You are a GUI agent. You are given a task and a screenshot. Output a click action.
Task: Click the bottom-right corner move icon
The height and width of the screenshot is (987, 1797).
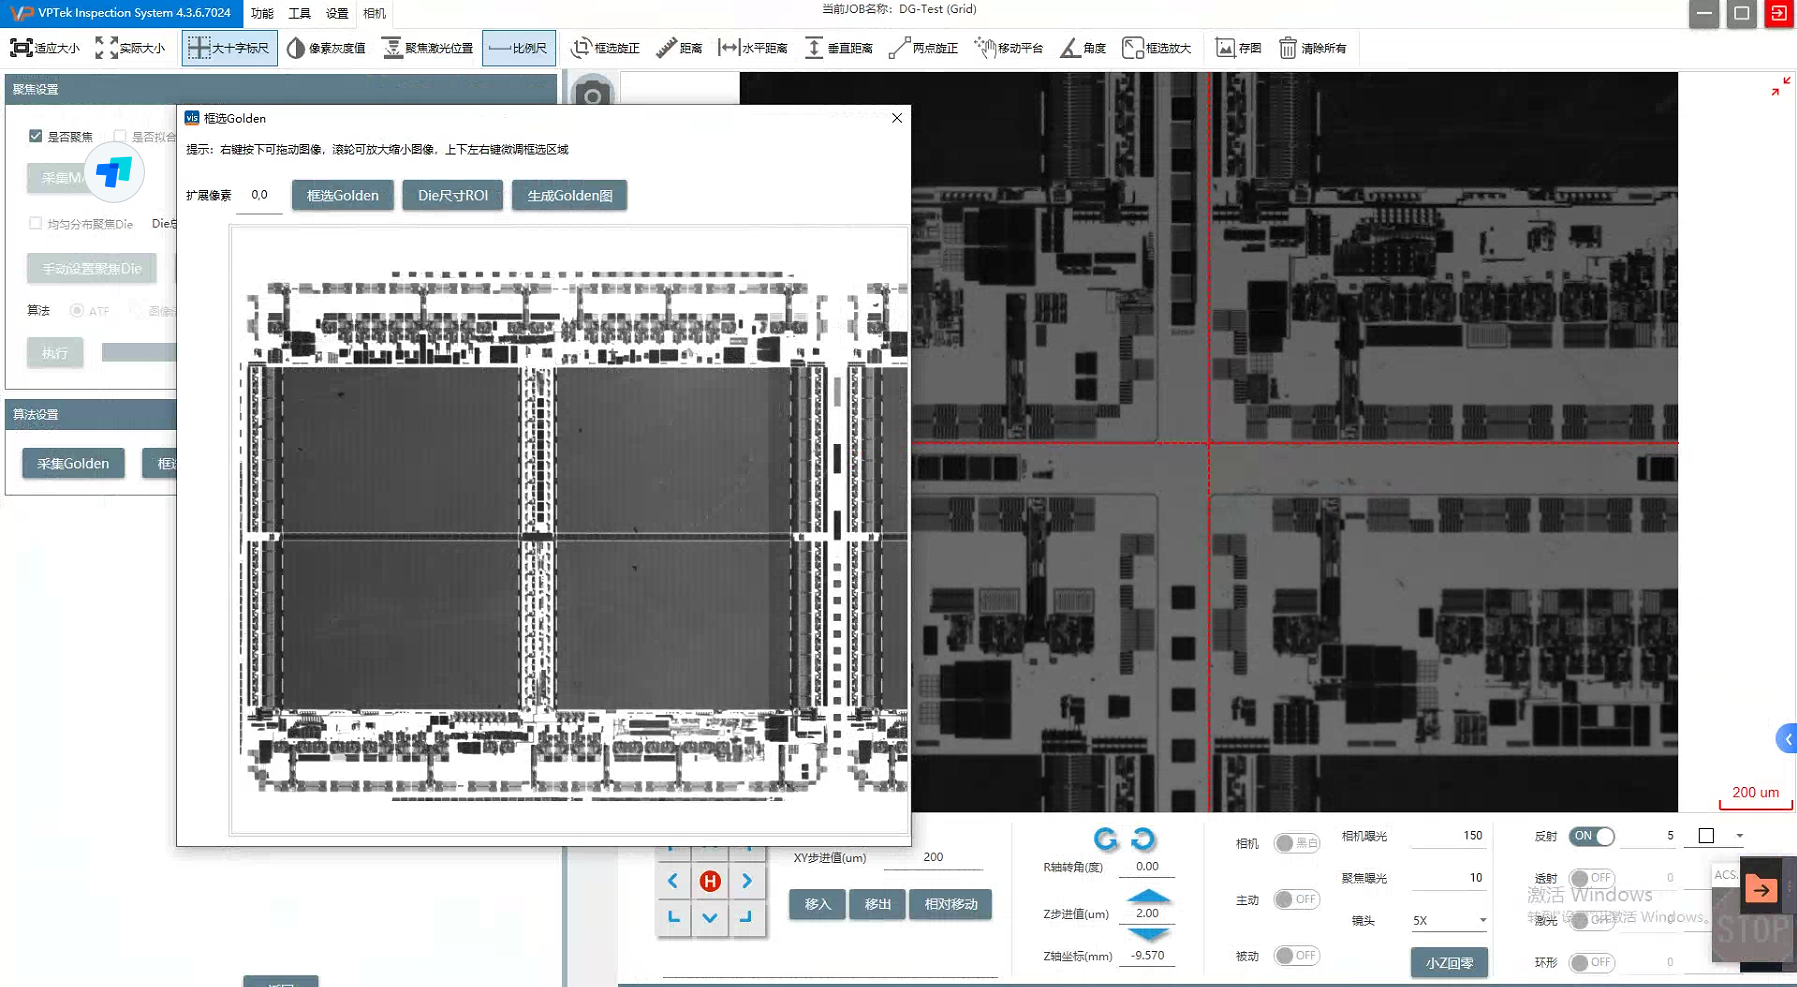[x=746, y=917]
